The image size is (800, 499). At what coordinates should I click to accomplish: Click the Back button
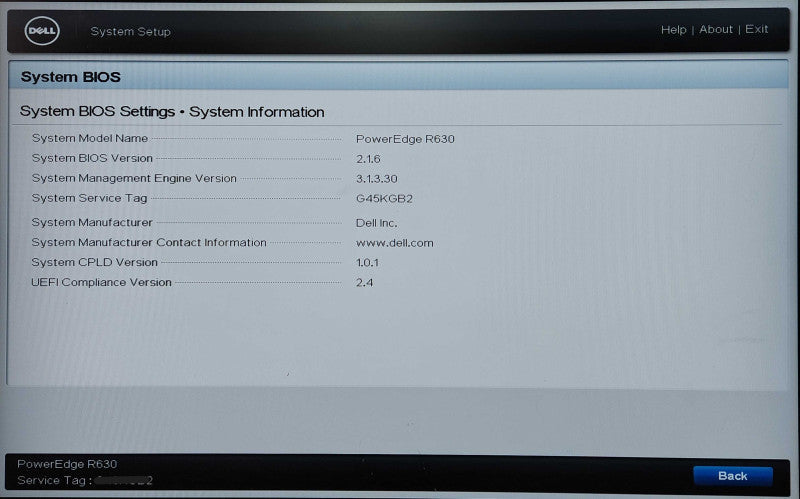(x=733, y=476)
